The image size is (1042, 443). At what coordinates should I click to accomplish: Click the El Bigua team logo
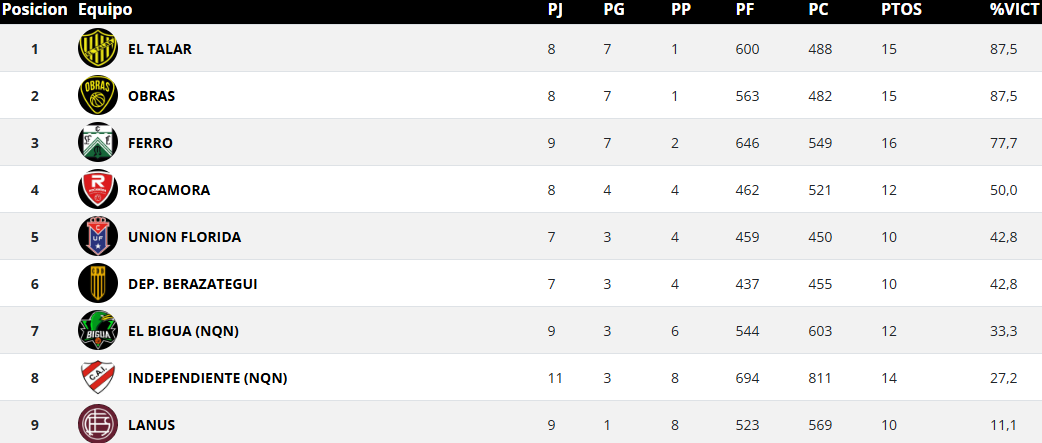(97, 331)
